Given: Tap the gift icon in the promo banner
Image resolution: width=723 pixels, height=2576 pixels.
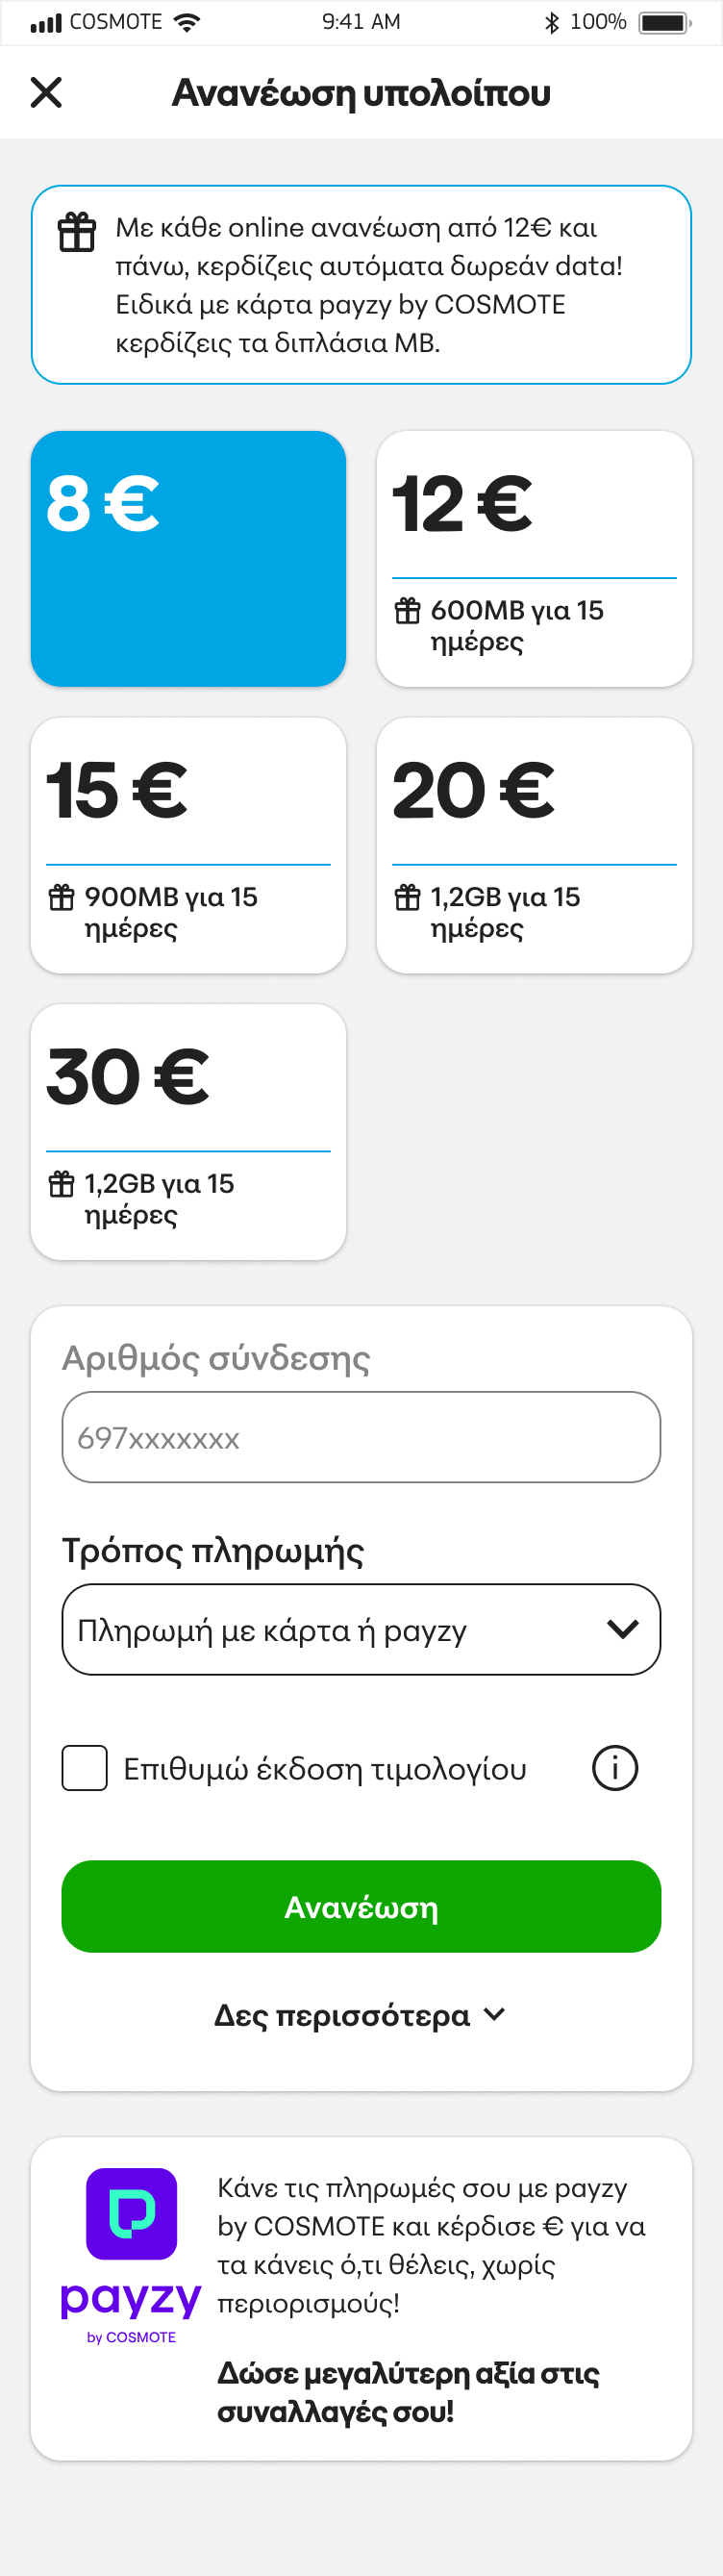Looking at the screenshot, I should pyautogui.click(x=77, y=232).
